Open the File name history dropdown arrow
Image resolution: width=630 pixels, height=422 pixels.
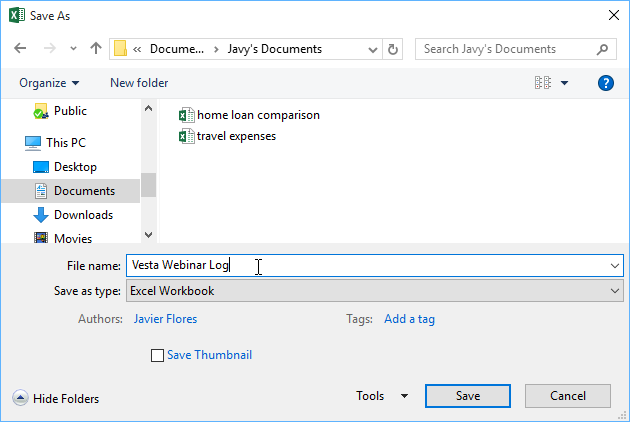tap(614, 266)
